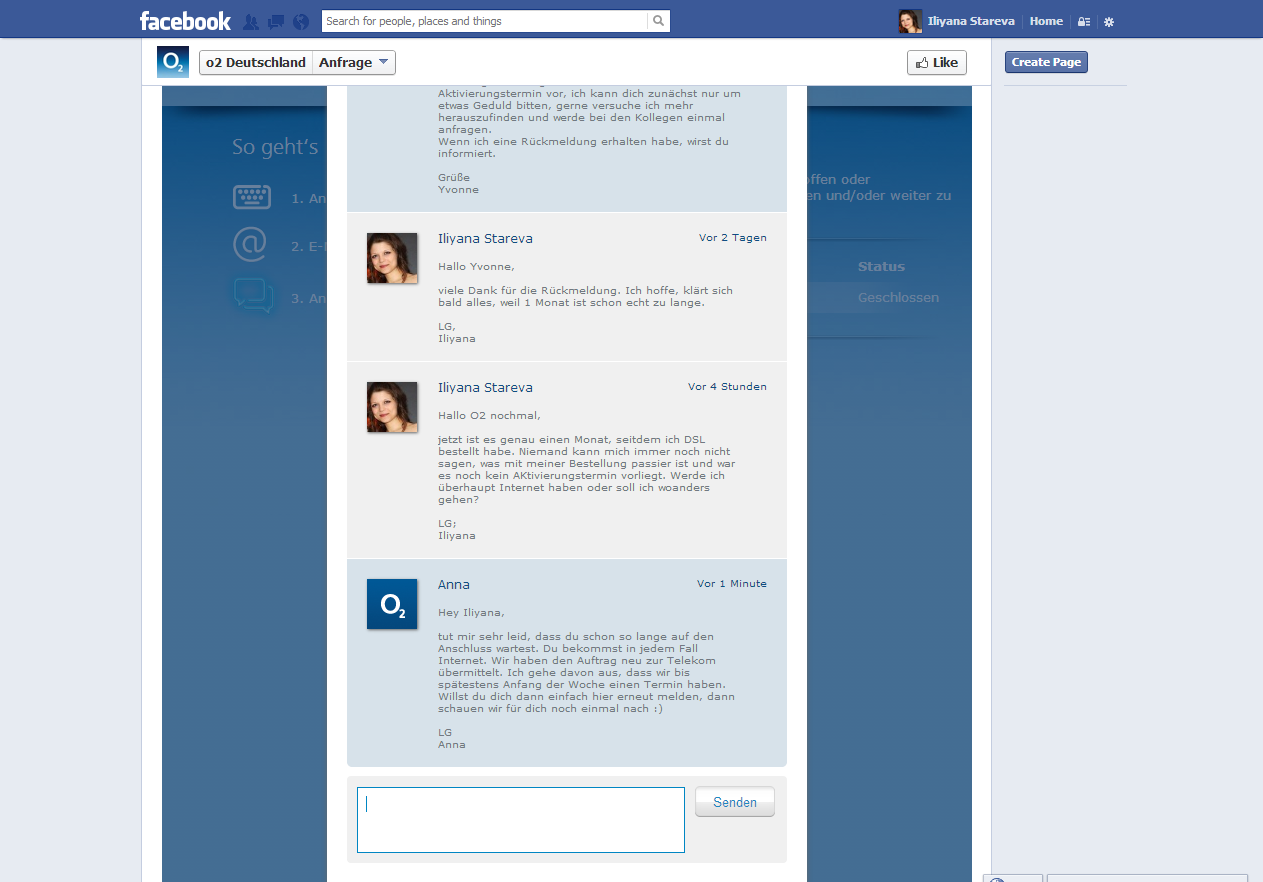This screenshot has height=882, width=1263.
Task: Open friend requests icon in top bar
Action: 251,21
